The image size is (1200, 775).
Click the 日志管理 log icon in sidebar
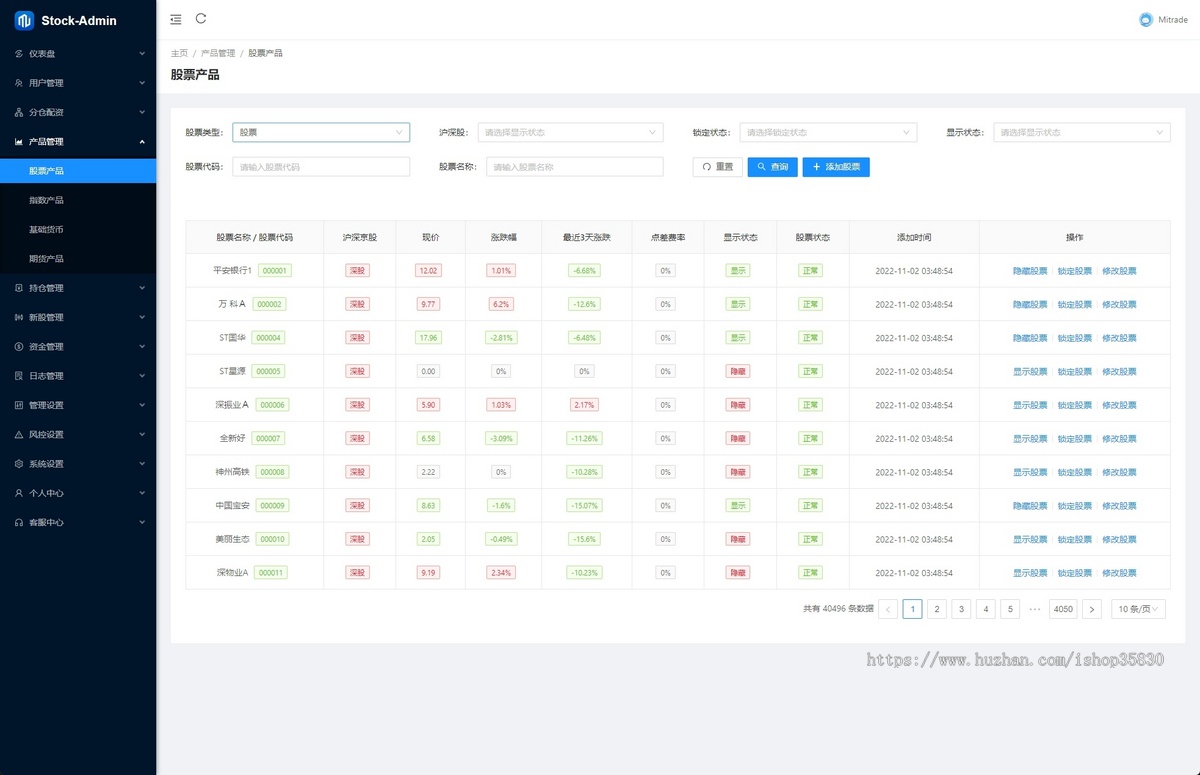click(19, 376)
